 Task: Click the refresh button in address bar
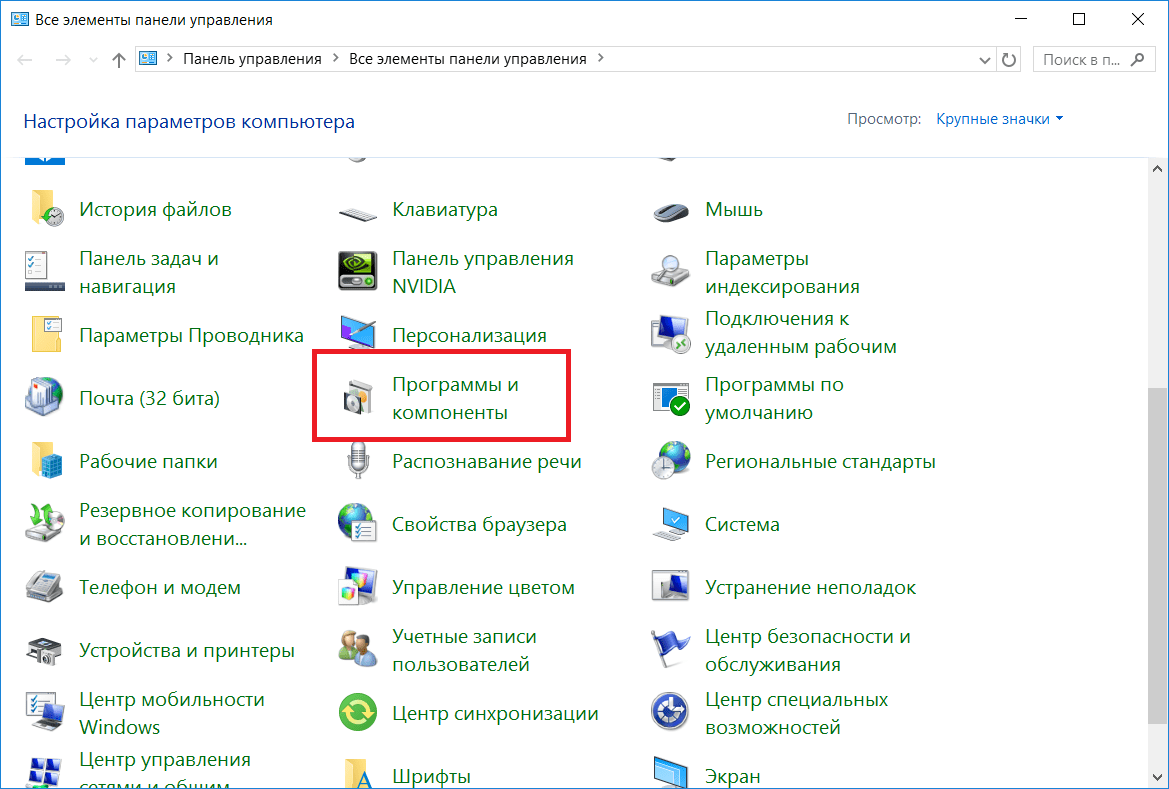click(x=1009, y=60)
